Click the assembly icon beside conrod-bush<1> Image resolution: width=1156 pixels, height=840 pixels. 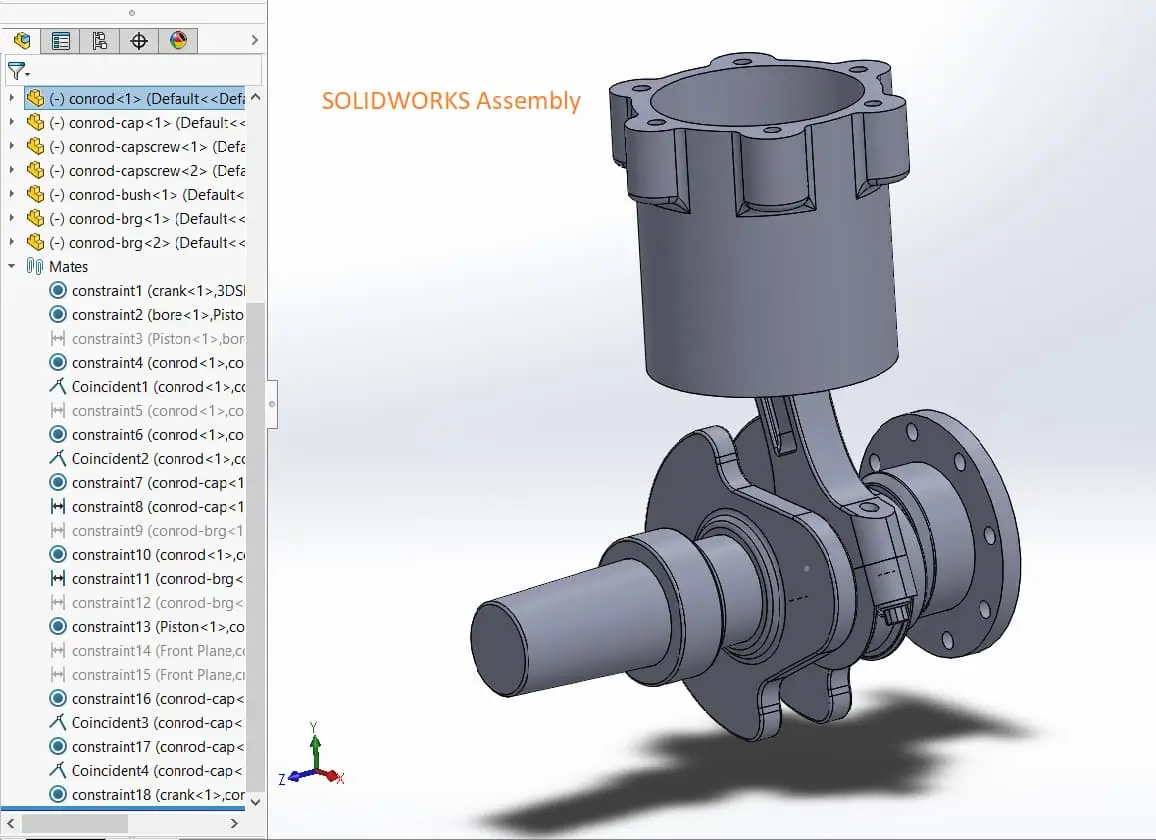(x=36, y=194)
